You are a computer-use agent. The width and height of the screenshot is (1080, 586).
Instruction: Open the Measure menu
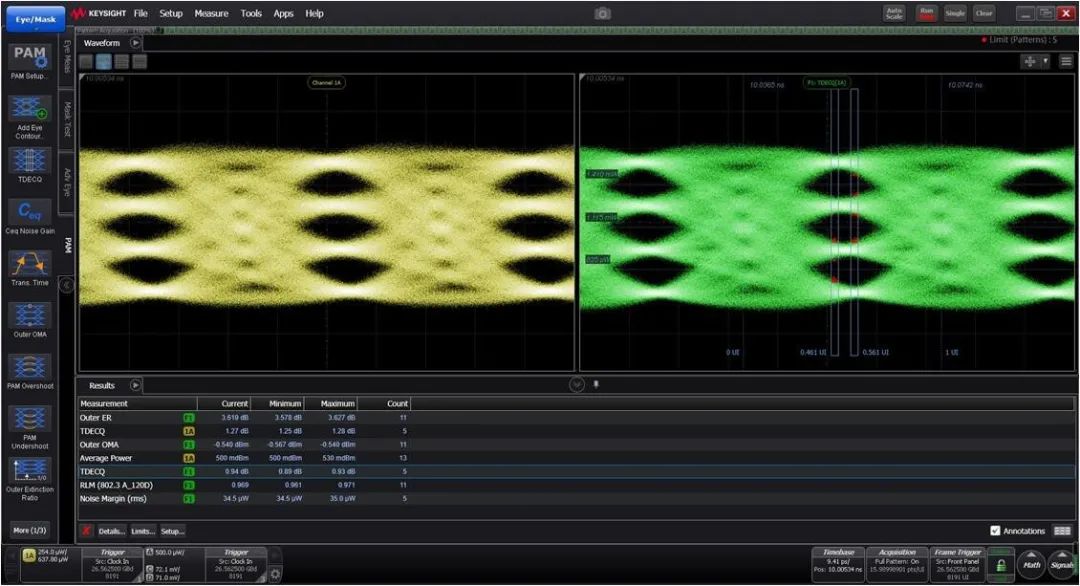[211, 14]
